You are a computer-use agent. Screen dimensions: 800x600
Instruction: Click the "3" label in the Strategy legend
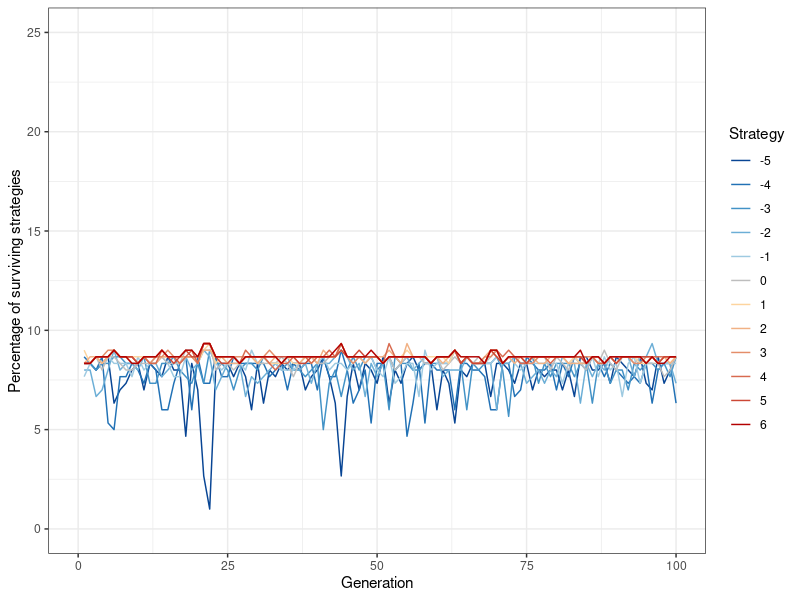click(x=763, y=353)
